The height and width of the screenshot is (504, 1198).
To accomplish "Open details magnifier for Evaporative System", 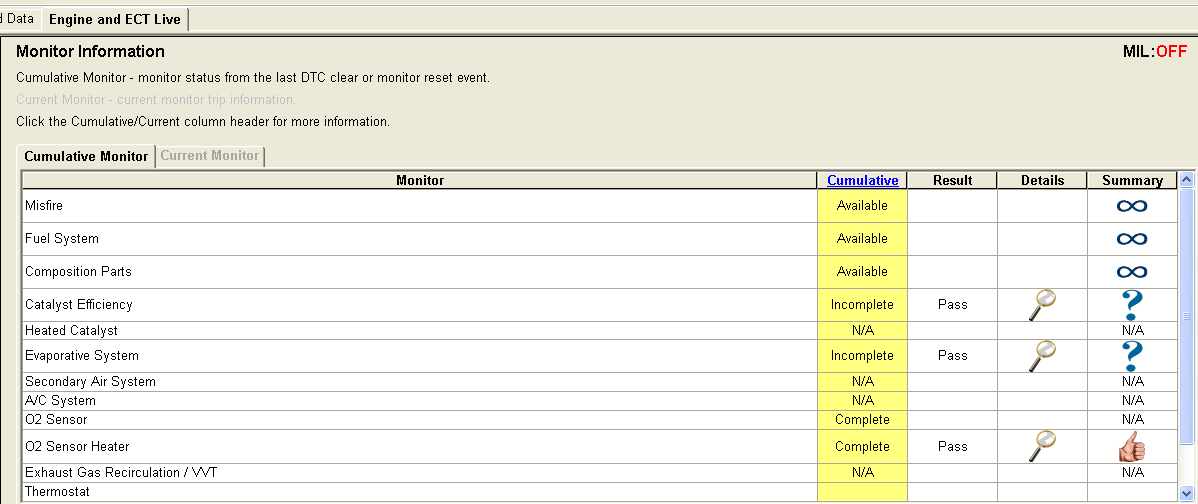I will 1042,356.
